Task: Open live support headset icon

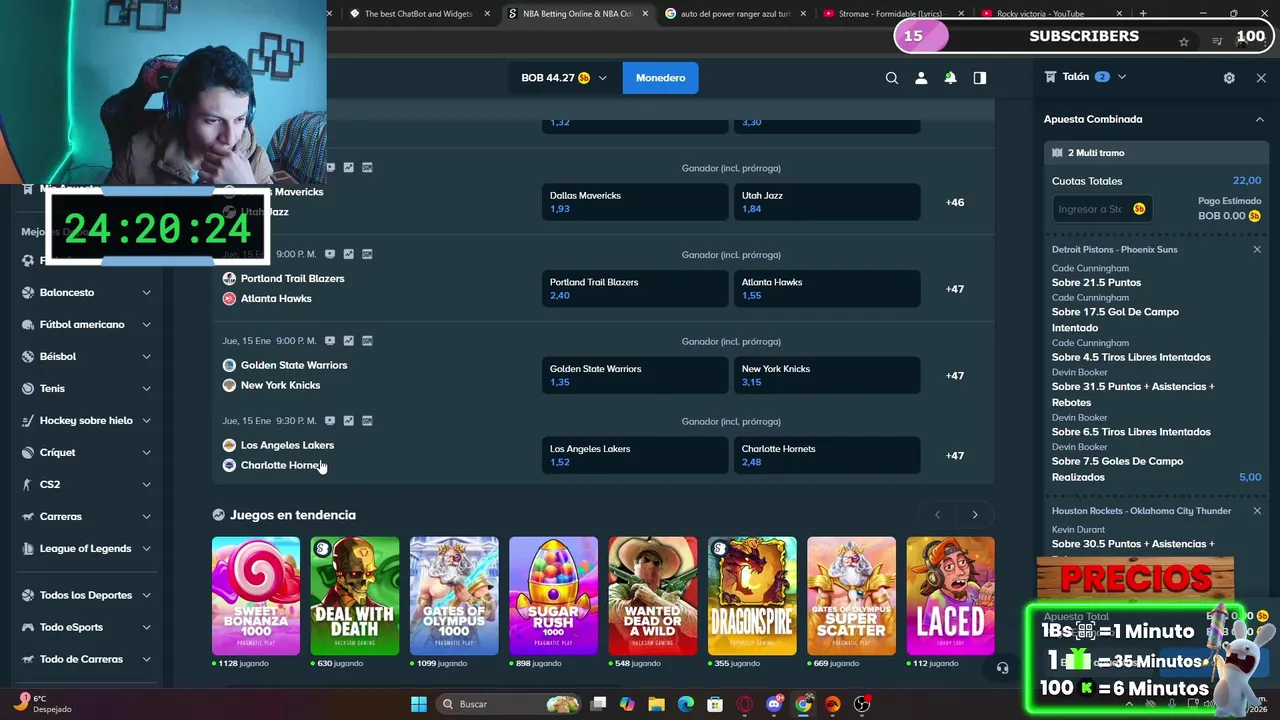Action: point(1002,668)
